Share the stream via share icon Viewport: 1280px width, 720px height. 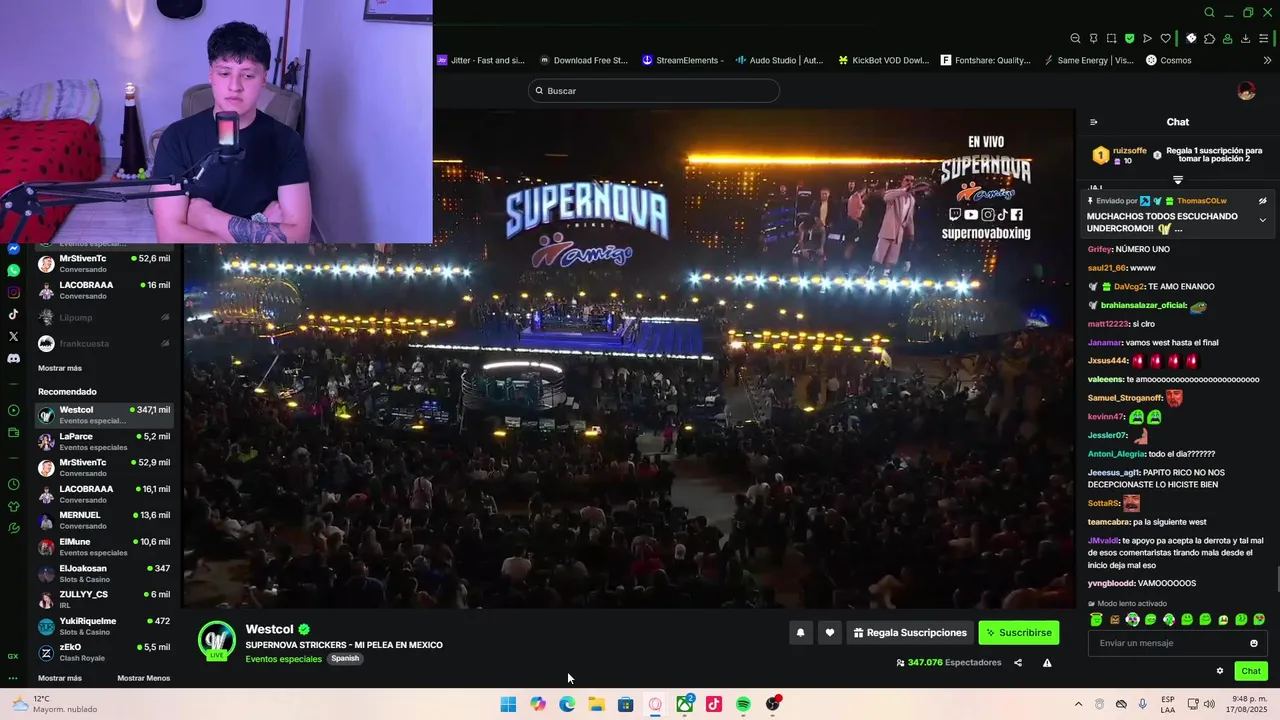click(1018, 662)
